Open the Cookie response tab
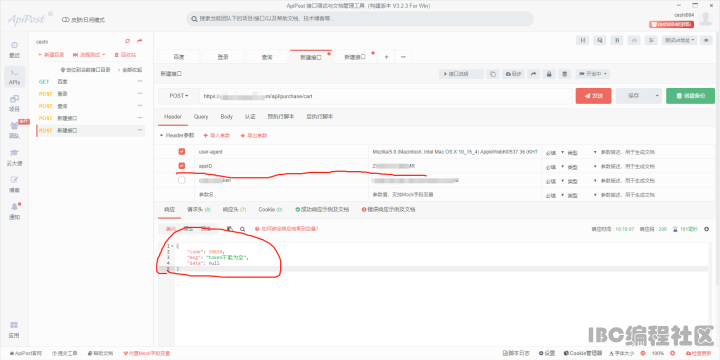Viewport: 720px width, 360px height. 270,209
